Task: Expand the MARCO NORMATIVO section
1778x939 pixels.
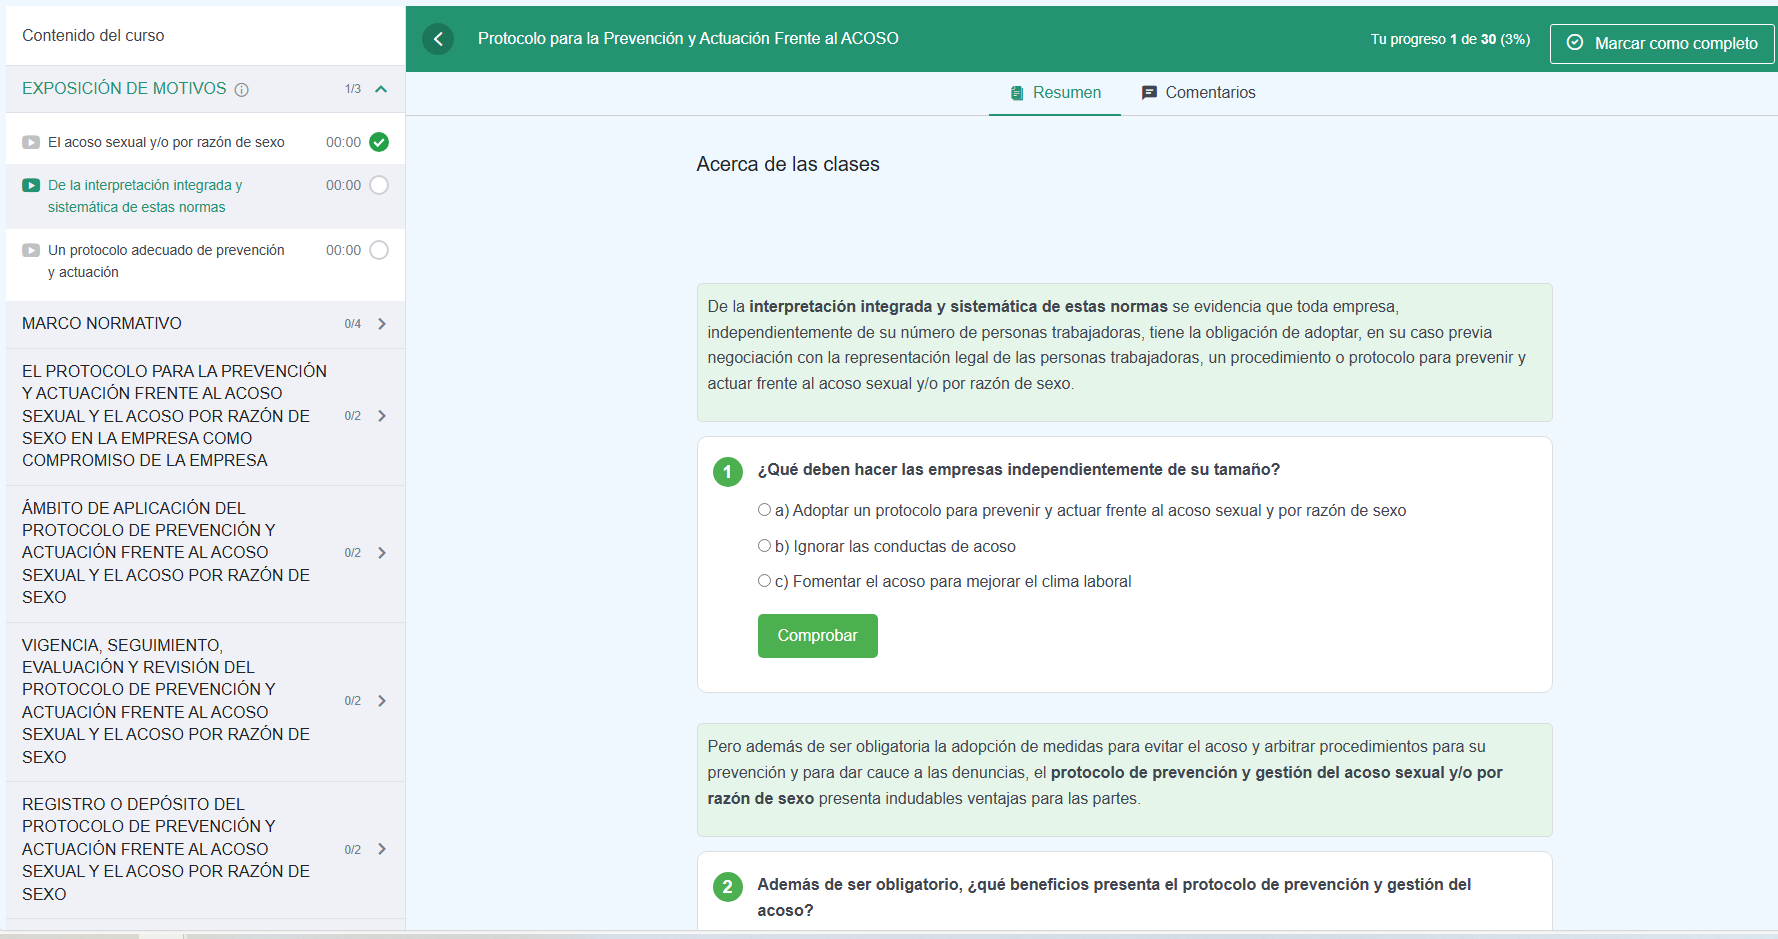Action: coord(382,324)
